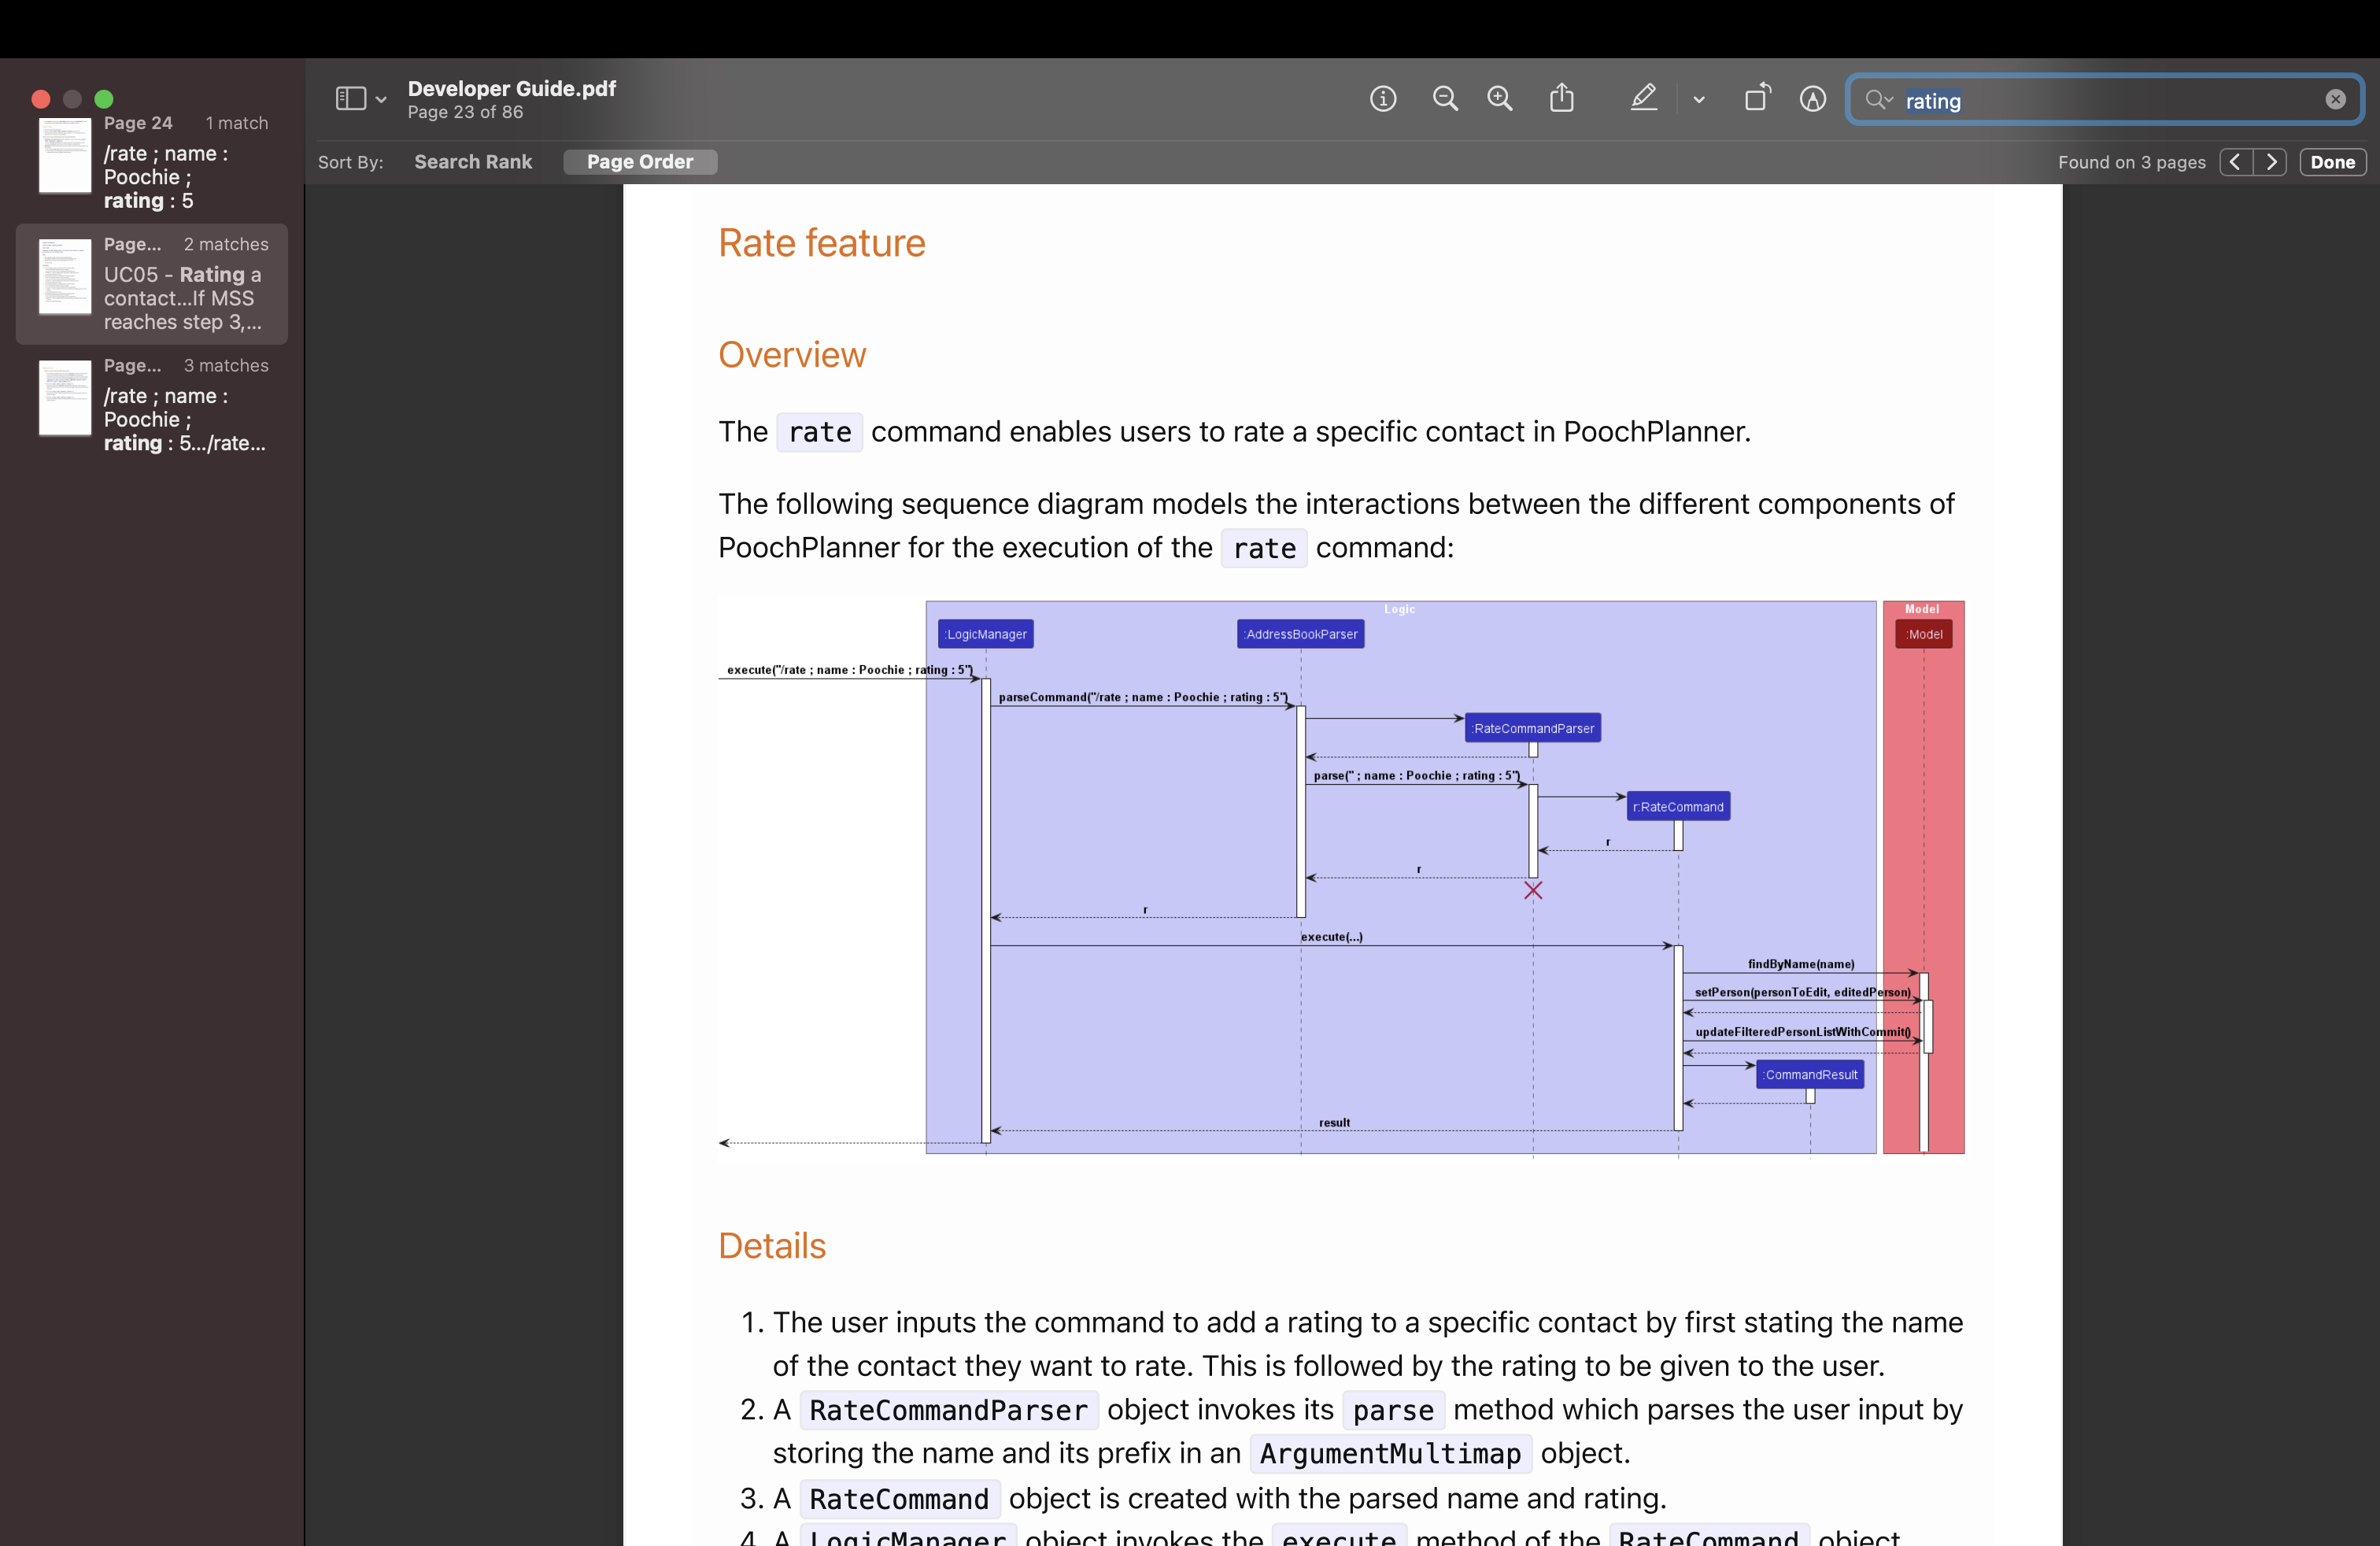Expand the sidebar view options chevron
The height and width of the screenshot is (1546, 2380).
pos(381,100)
